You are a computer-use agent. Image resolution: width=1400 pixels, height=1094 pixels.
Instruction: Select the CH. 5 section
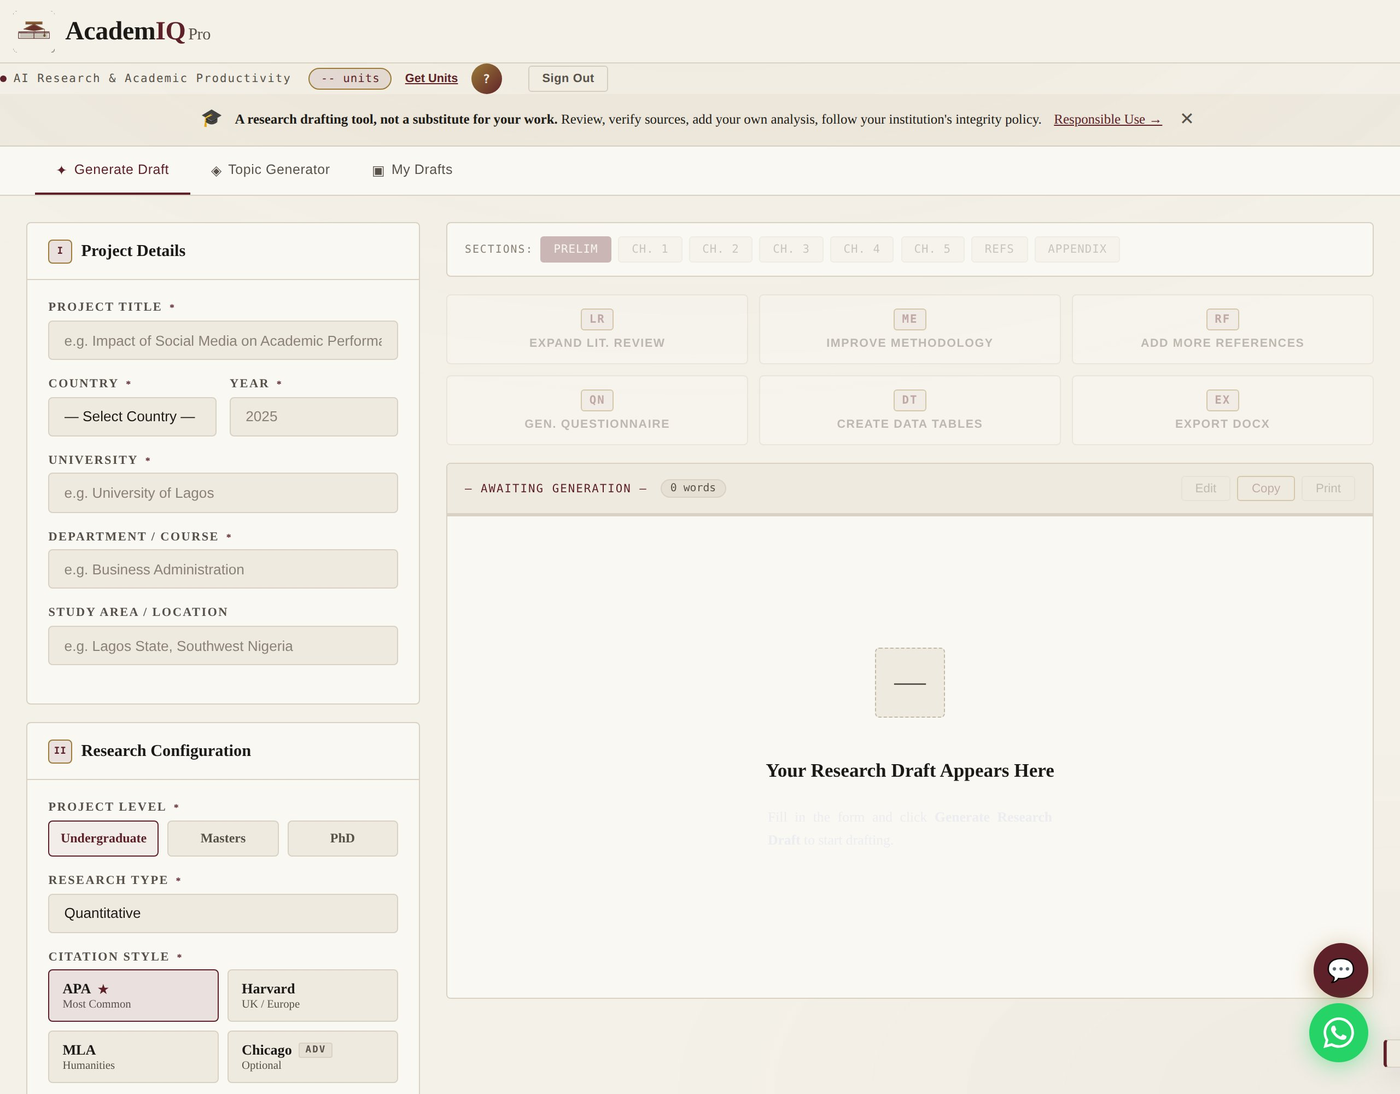[933, 249]
